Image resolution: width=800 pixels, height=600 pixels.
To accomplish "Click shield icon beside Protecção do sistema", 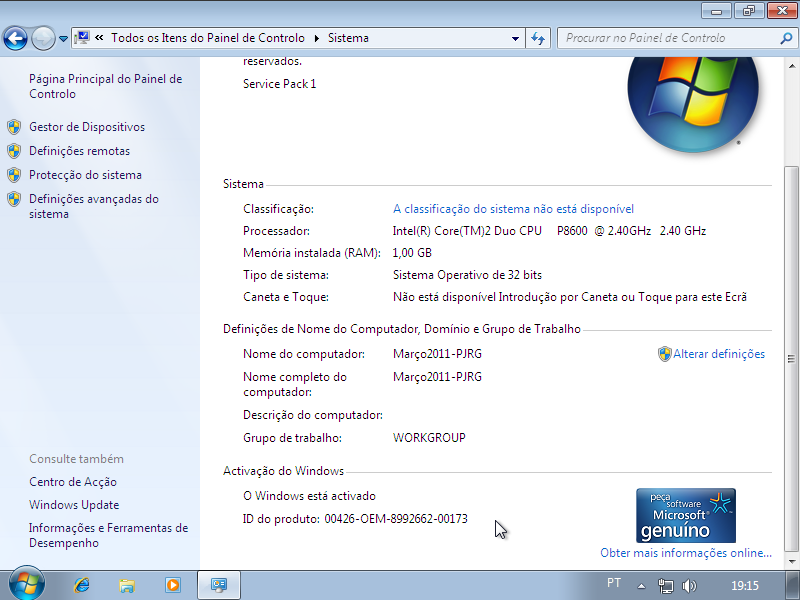I will pyautogui.click(x=14, y=175).
